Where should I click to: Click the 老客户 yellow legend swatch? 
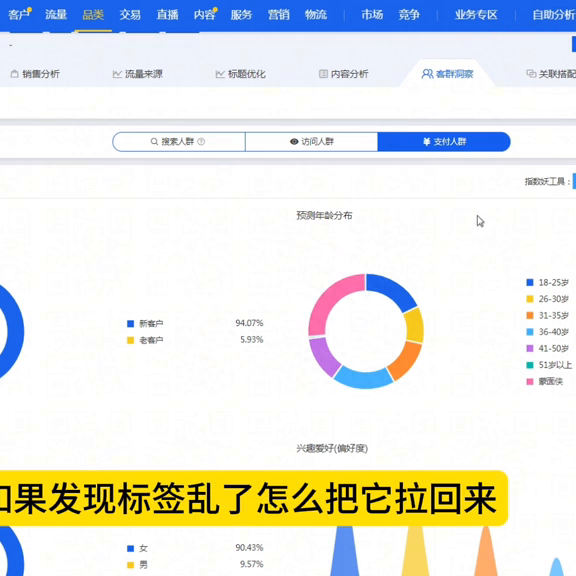pos(130,340)
